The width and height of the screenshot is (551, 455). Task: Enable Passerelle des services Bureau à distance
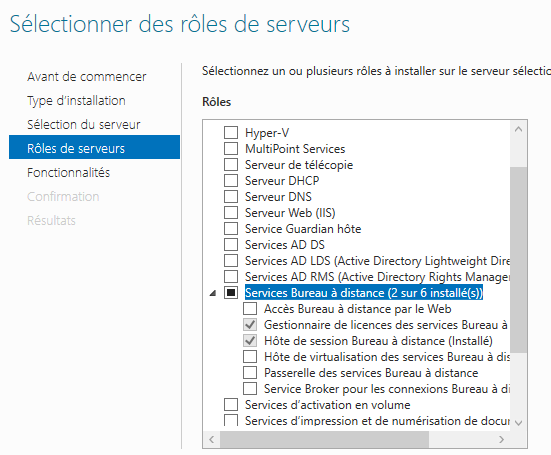(250, 372)
